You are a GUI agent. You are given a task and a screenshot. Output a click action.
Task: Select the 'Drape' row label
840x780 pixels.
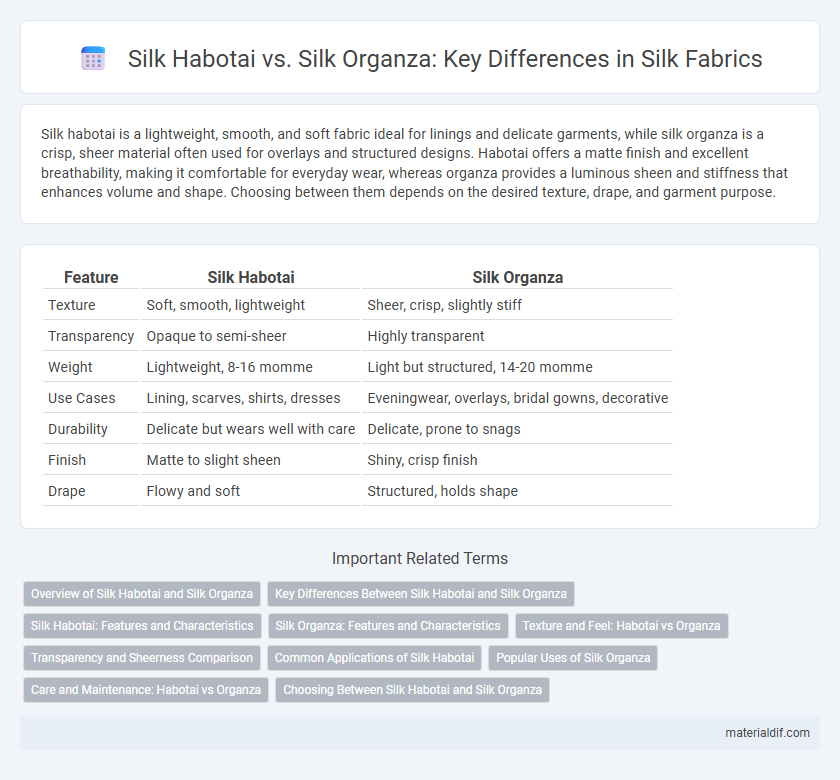[67, 491]
